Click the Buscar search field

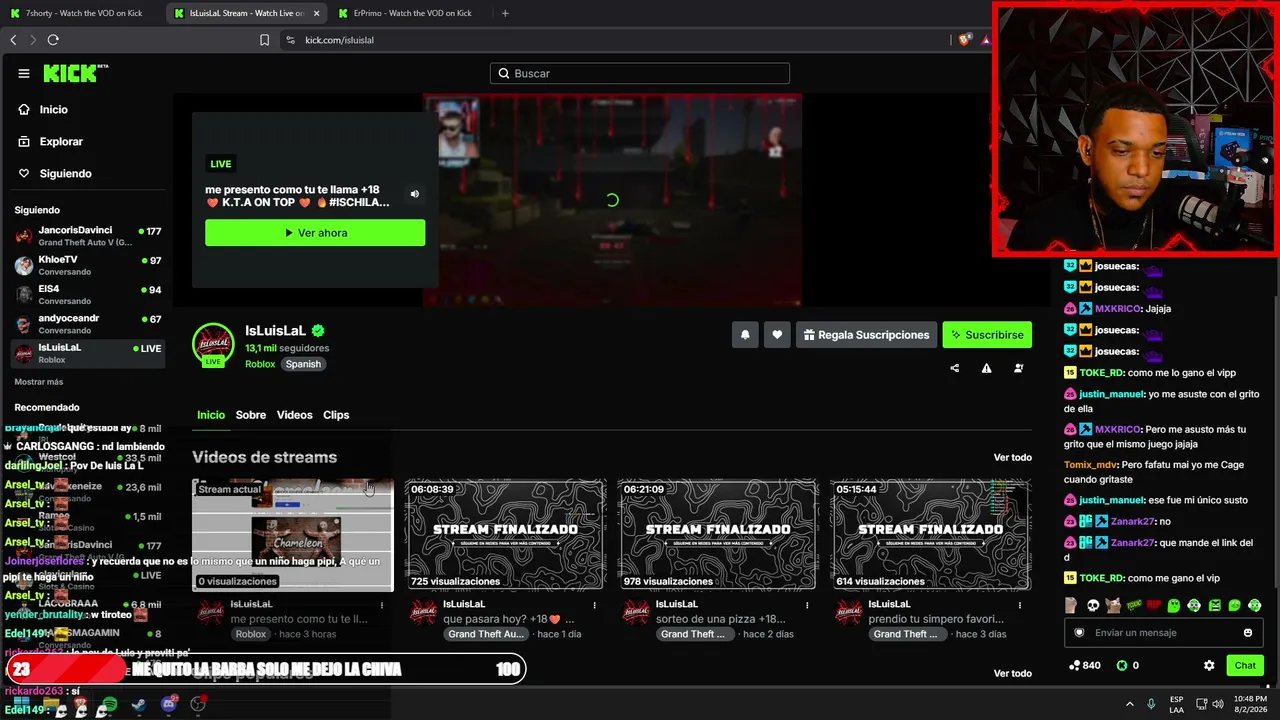pyautogui.click(x=640, y=73)
